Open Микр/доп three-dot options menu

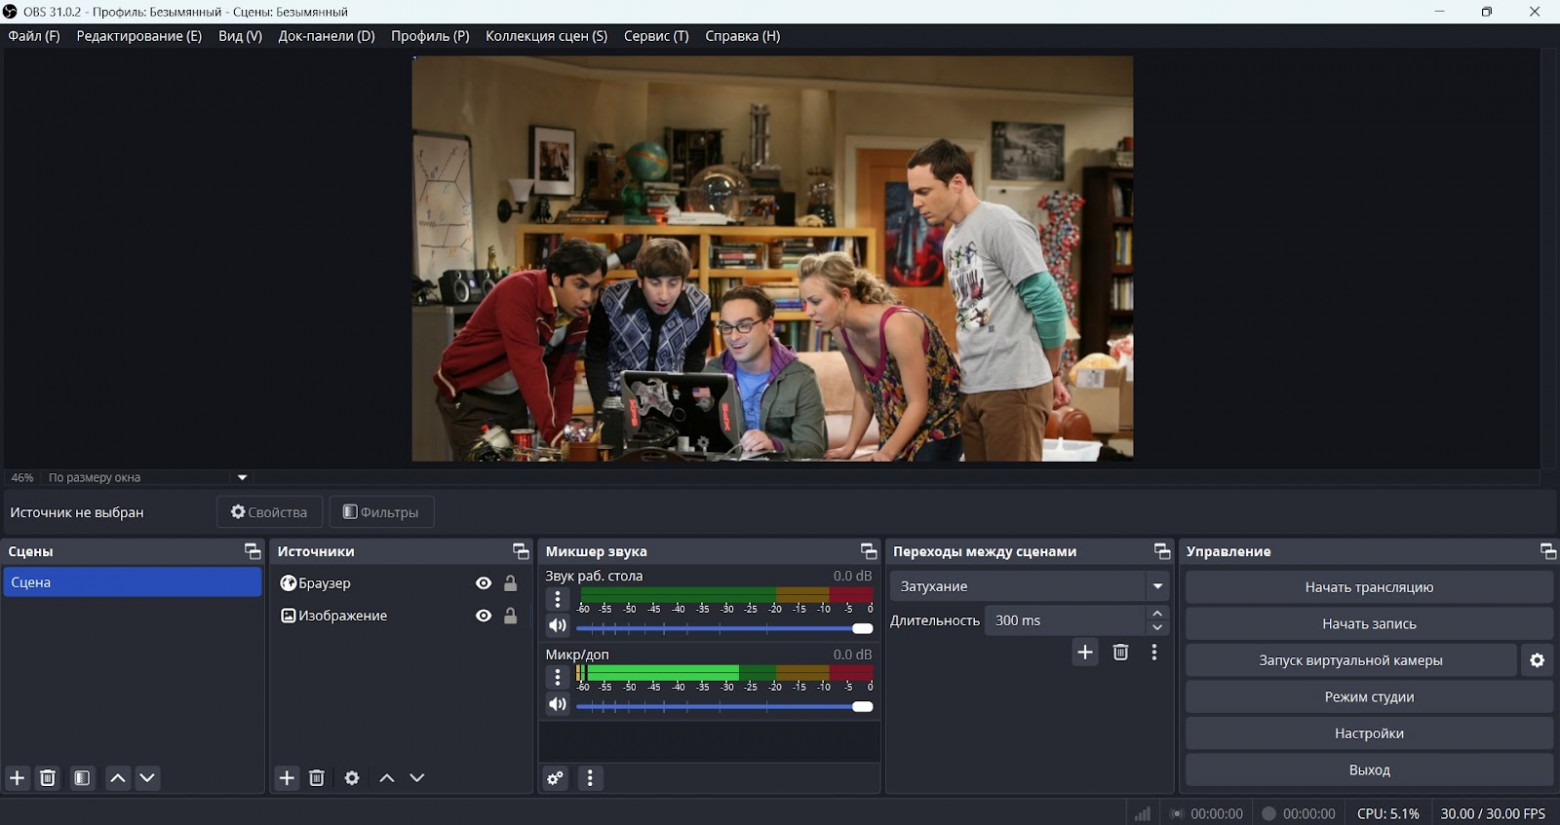click(x=558, y=677)
